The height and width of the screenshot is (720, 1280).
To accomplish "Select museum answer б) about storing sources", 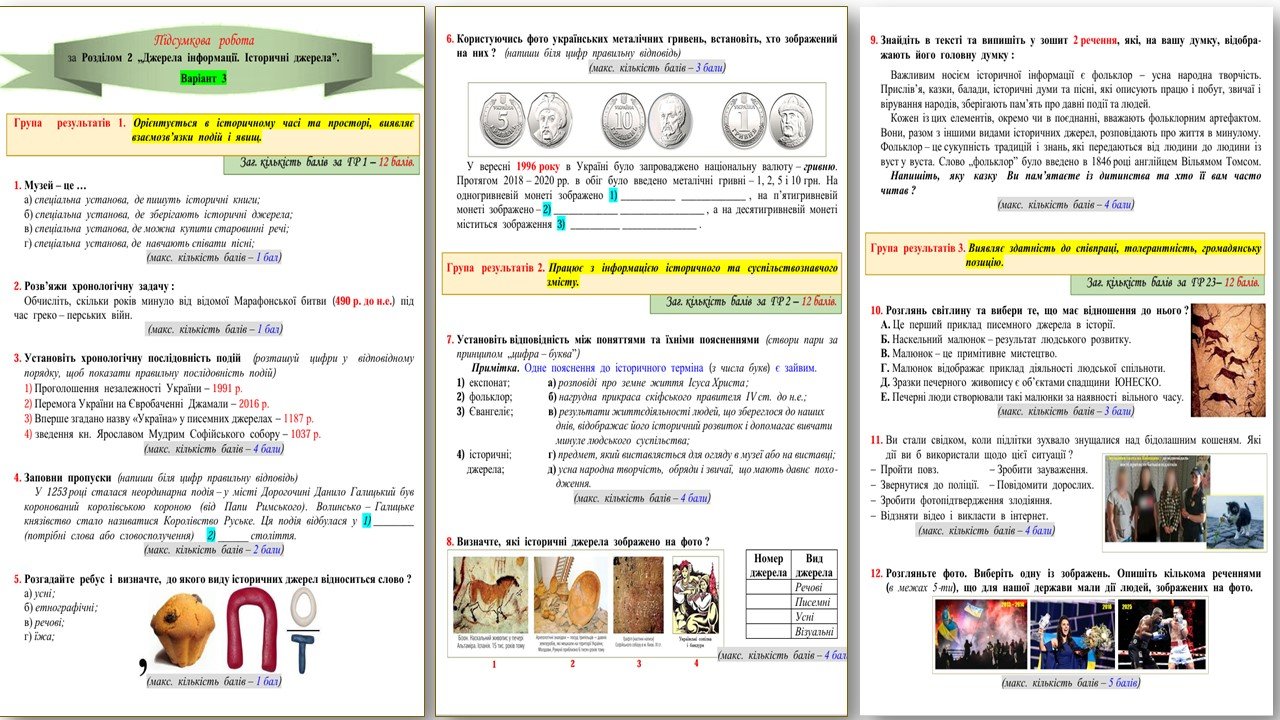I will tap(160, 214).
